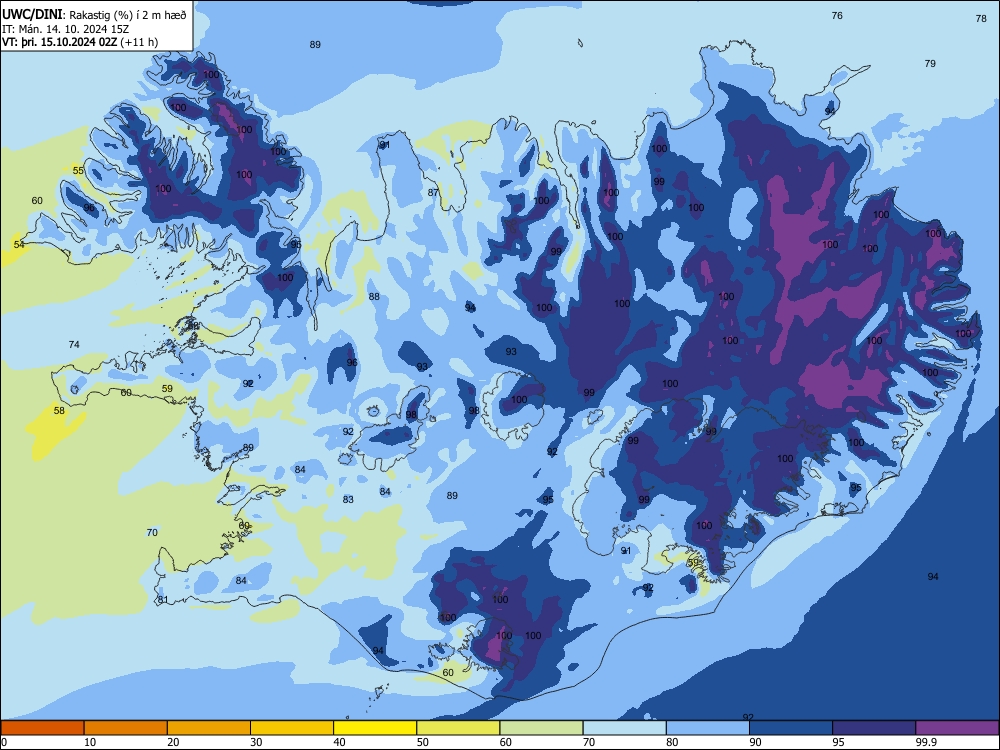Click the dark orange 0–10 legend swatch
Image resolution: width=1000 pixels, height=750 pixels.
point(42,728)
